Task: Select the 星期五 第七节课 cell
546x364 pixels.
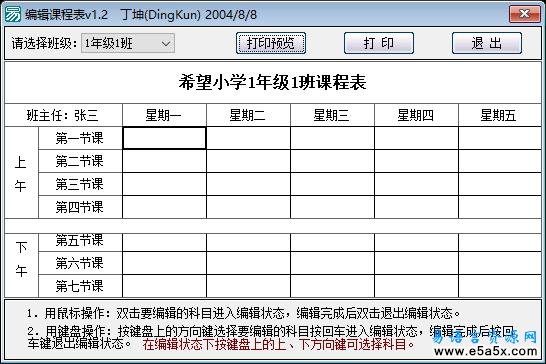Action: 500,286
